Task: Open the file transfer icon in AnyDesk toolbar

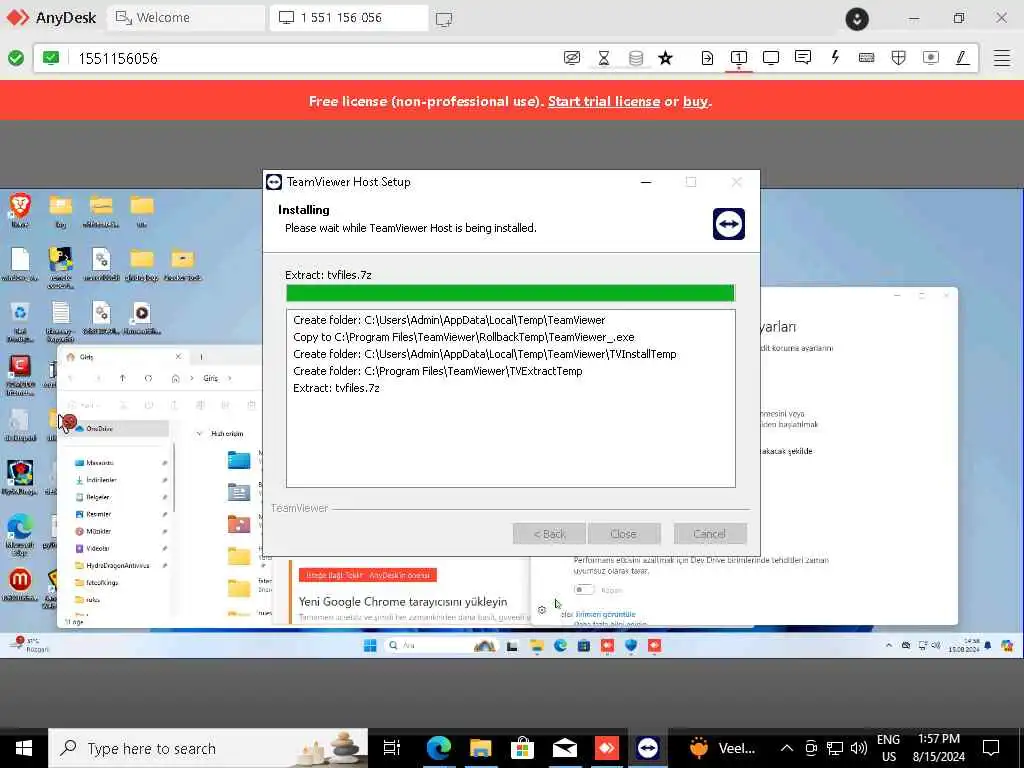Action: pos(707,58)
